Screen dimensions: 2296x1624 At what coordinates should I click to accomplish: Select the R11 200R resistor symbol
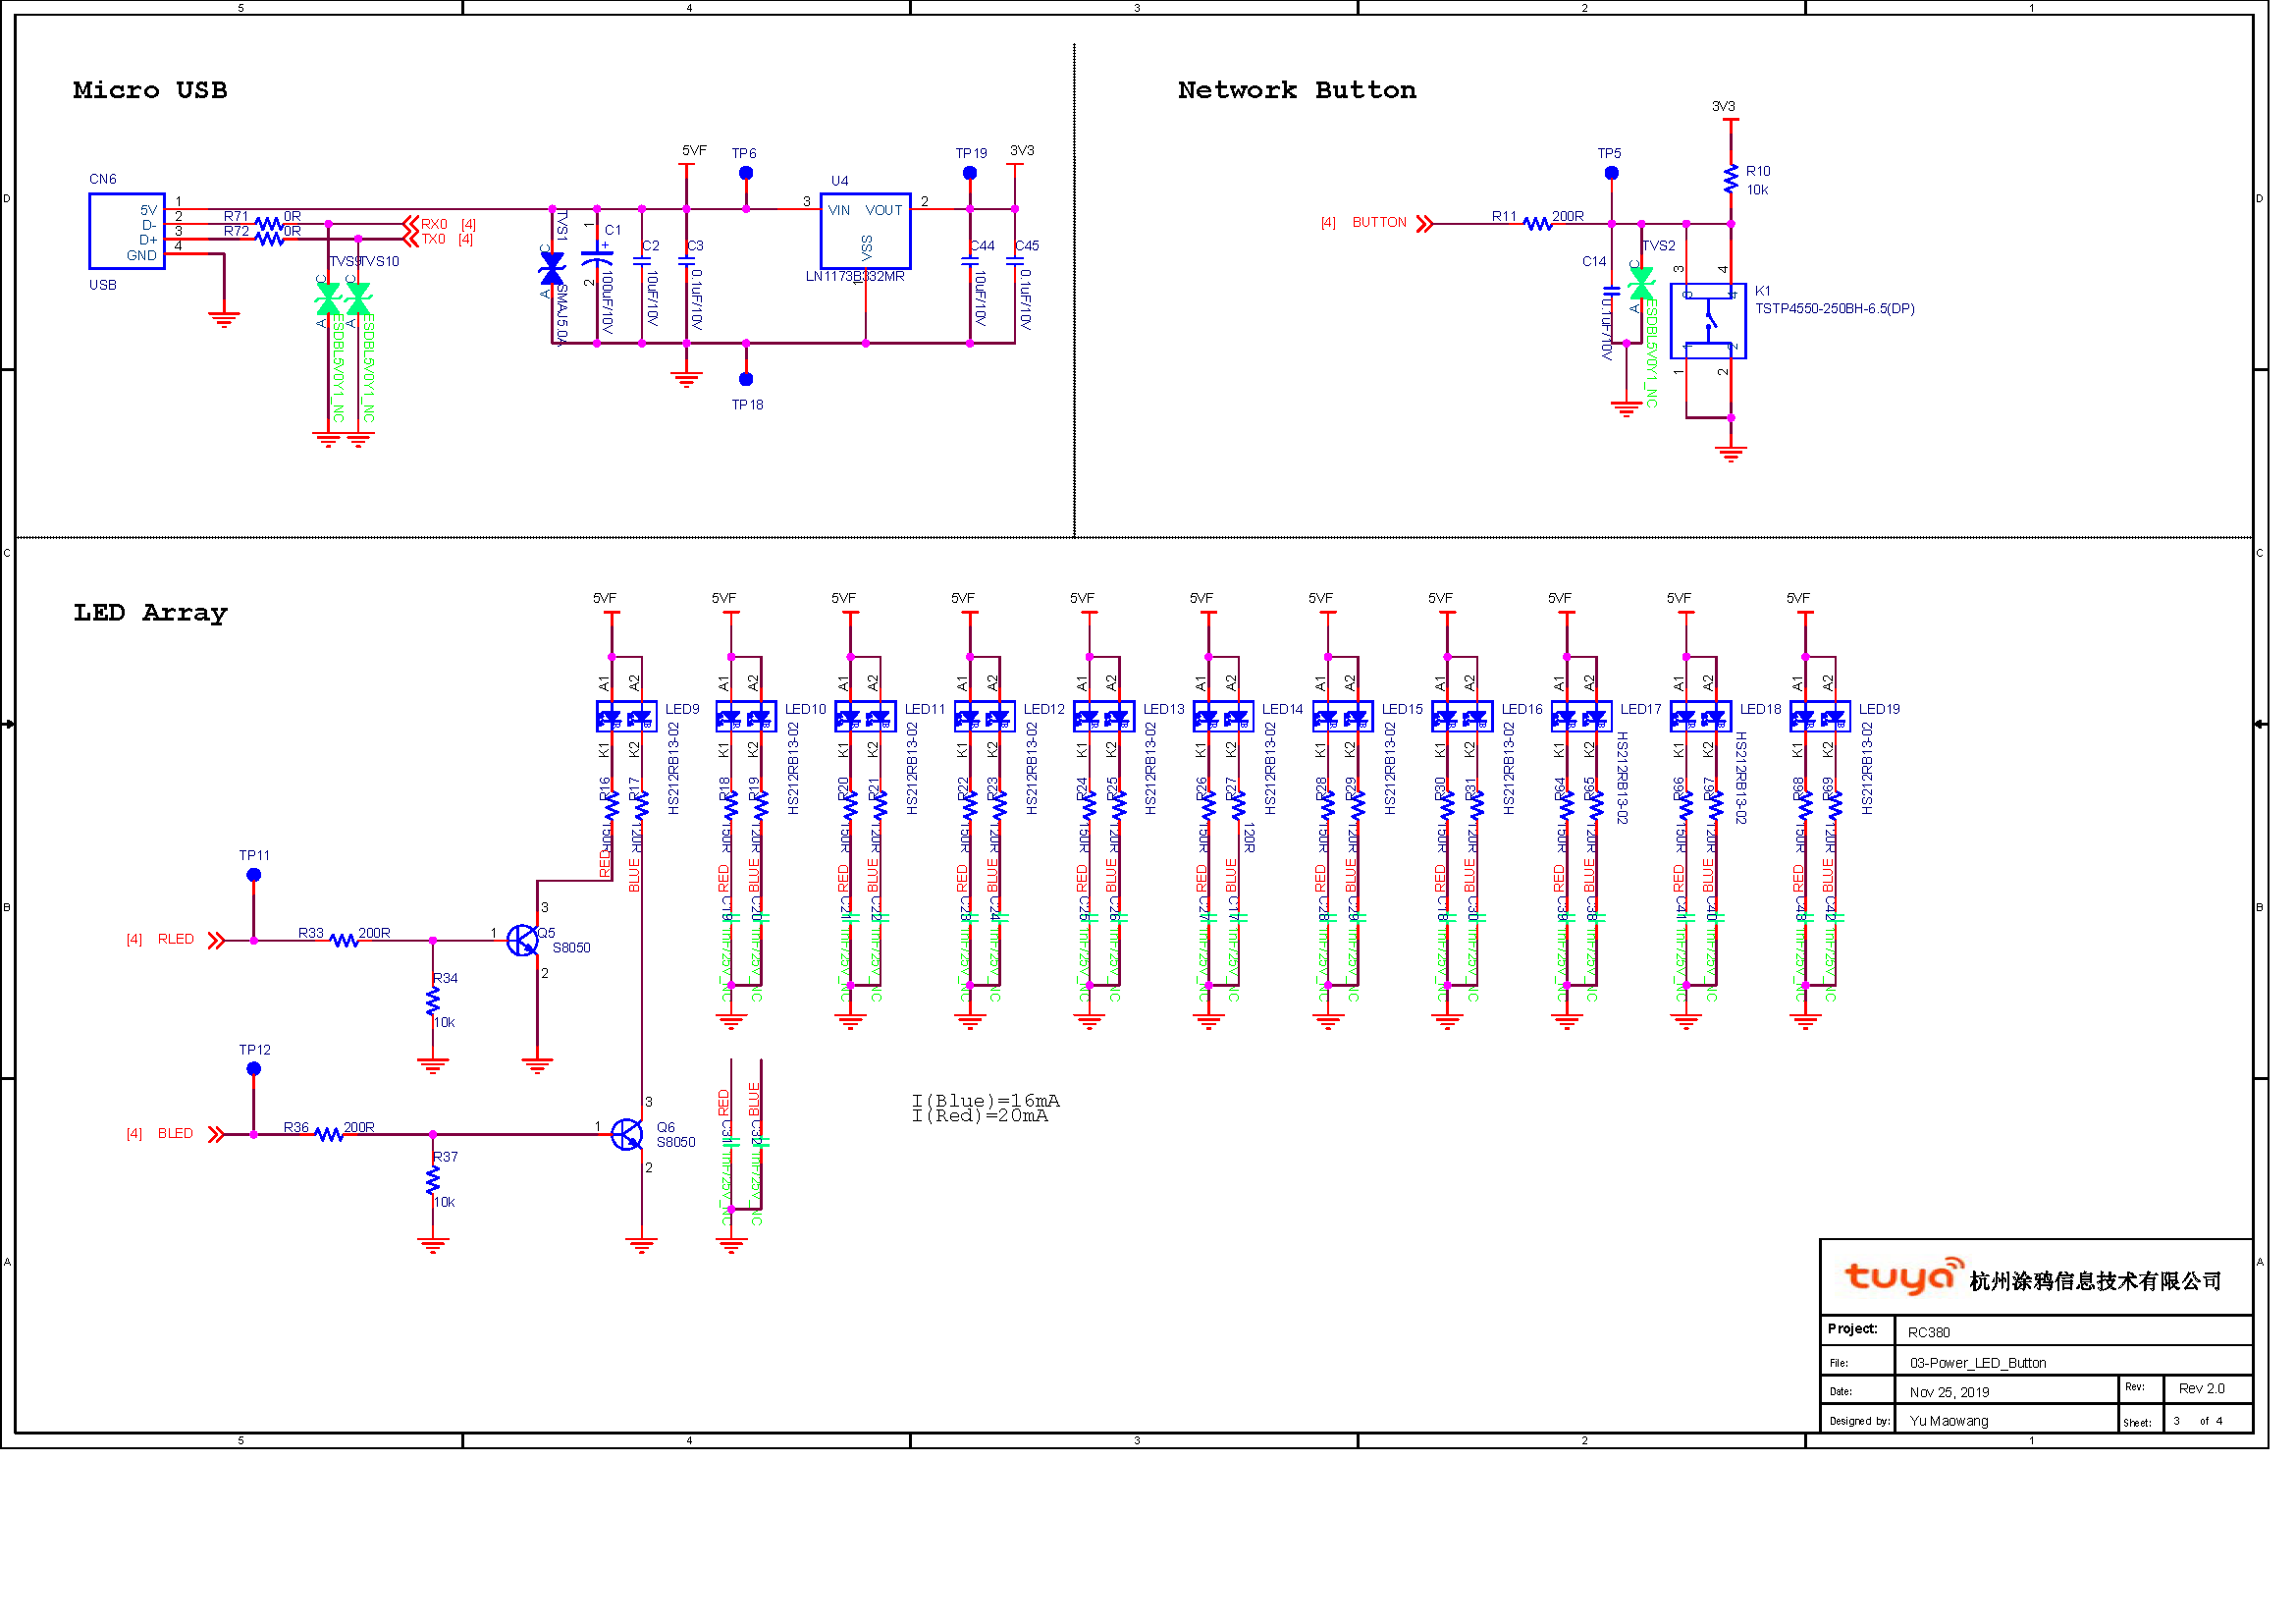tap(1538, 224)
